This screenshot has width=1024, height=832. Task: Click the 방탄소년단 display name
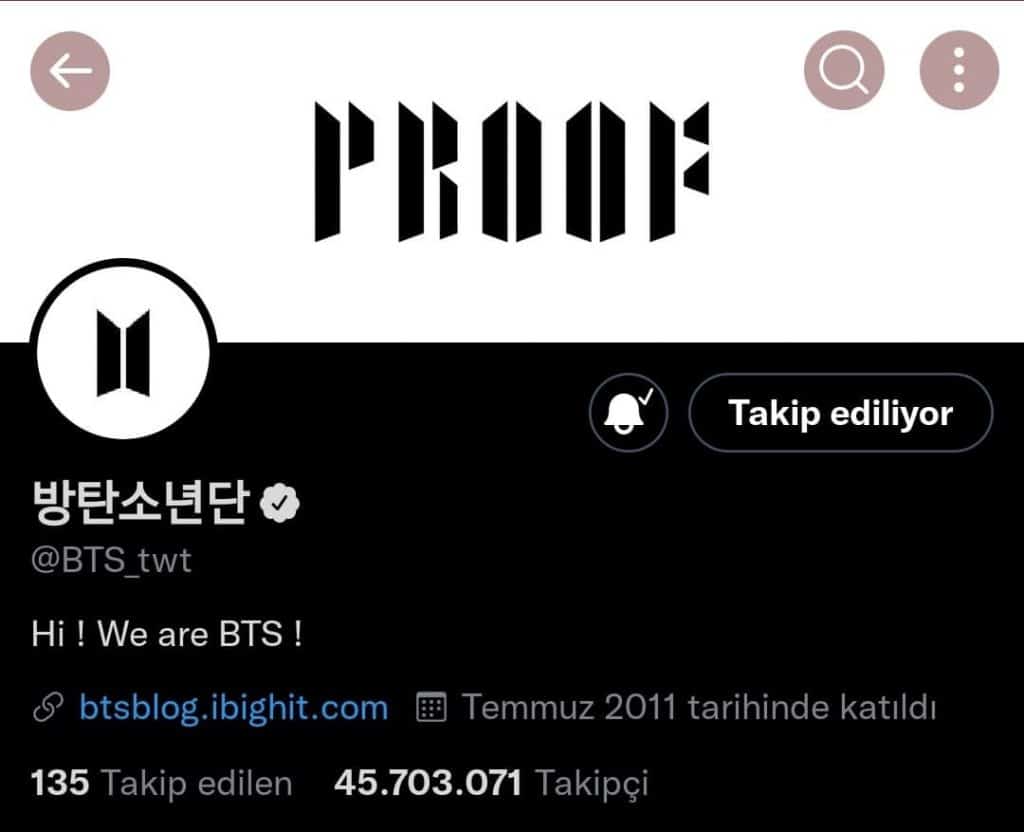[x=140, y=502]
